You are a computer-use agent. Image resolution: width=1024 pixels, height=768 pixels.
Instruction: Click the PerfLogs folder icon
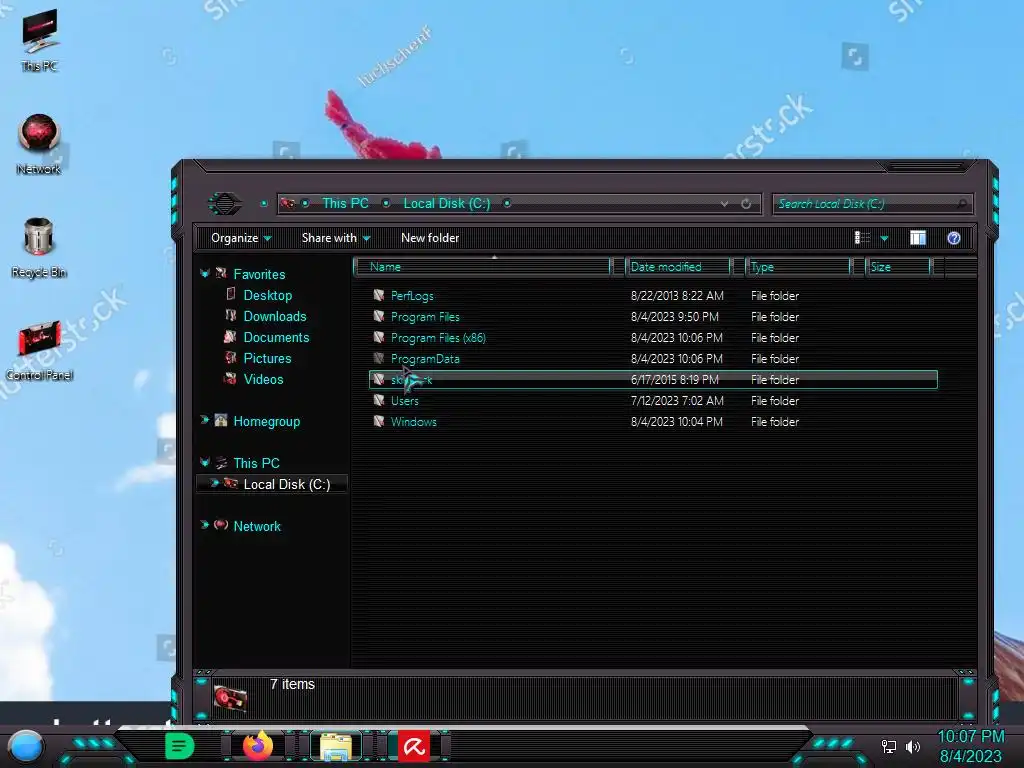379,295
